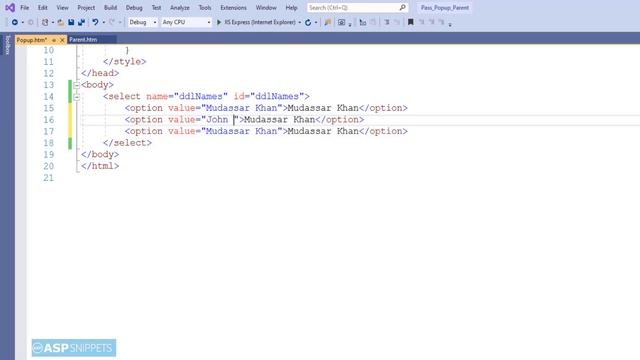Viewport: 640px width, 360px height.
Task: Click the </style> tag on line 11
Action: coord(124,62)
